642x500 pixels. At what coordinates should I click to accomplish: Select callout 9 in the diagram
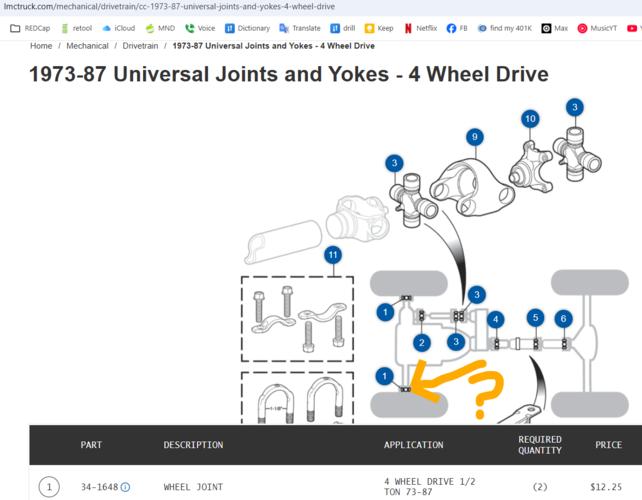(474, 136)
